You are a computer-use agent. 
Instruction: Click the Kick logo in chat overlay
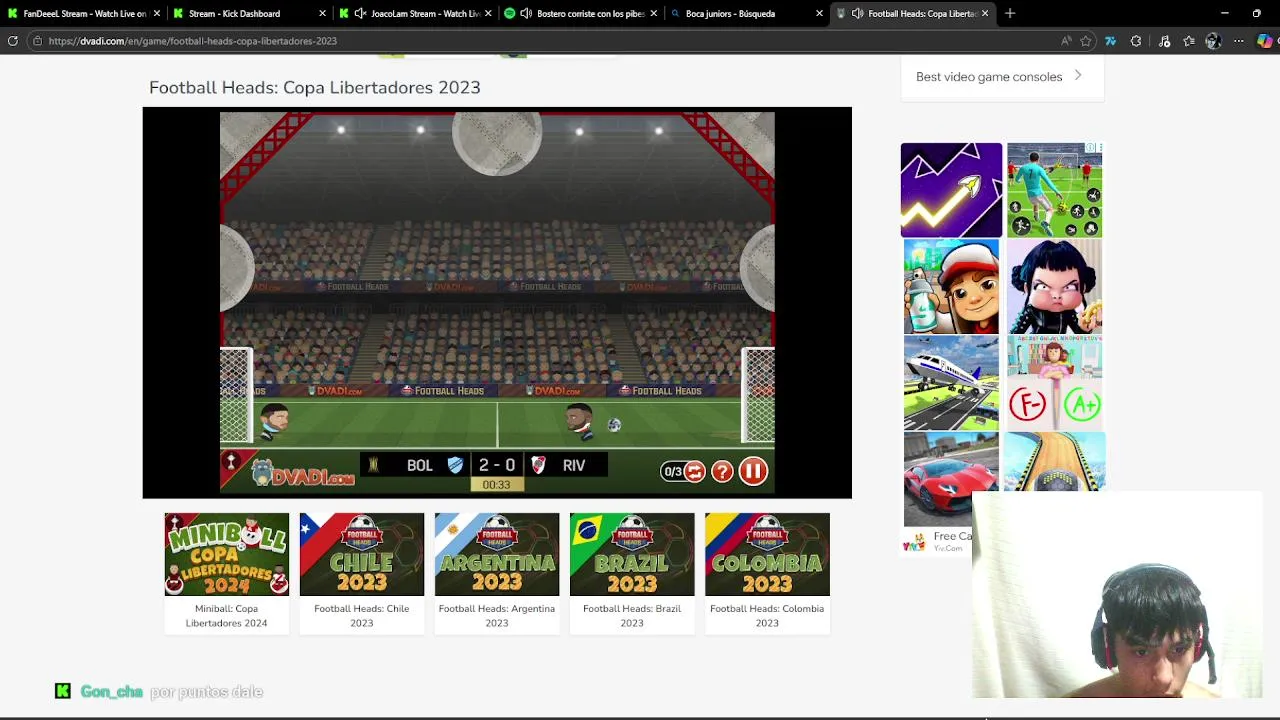[x=63, y=691]
